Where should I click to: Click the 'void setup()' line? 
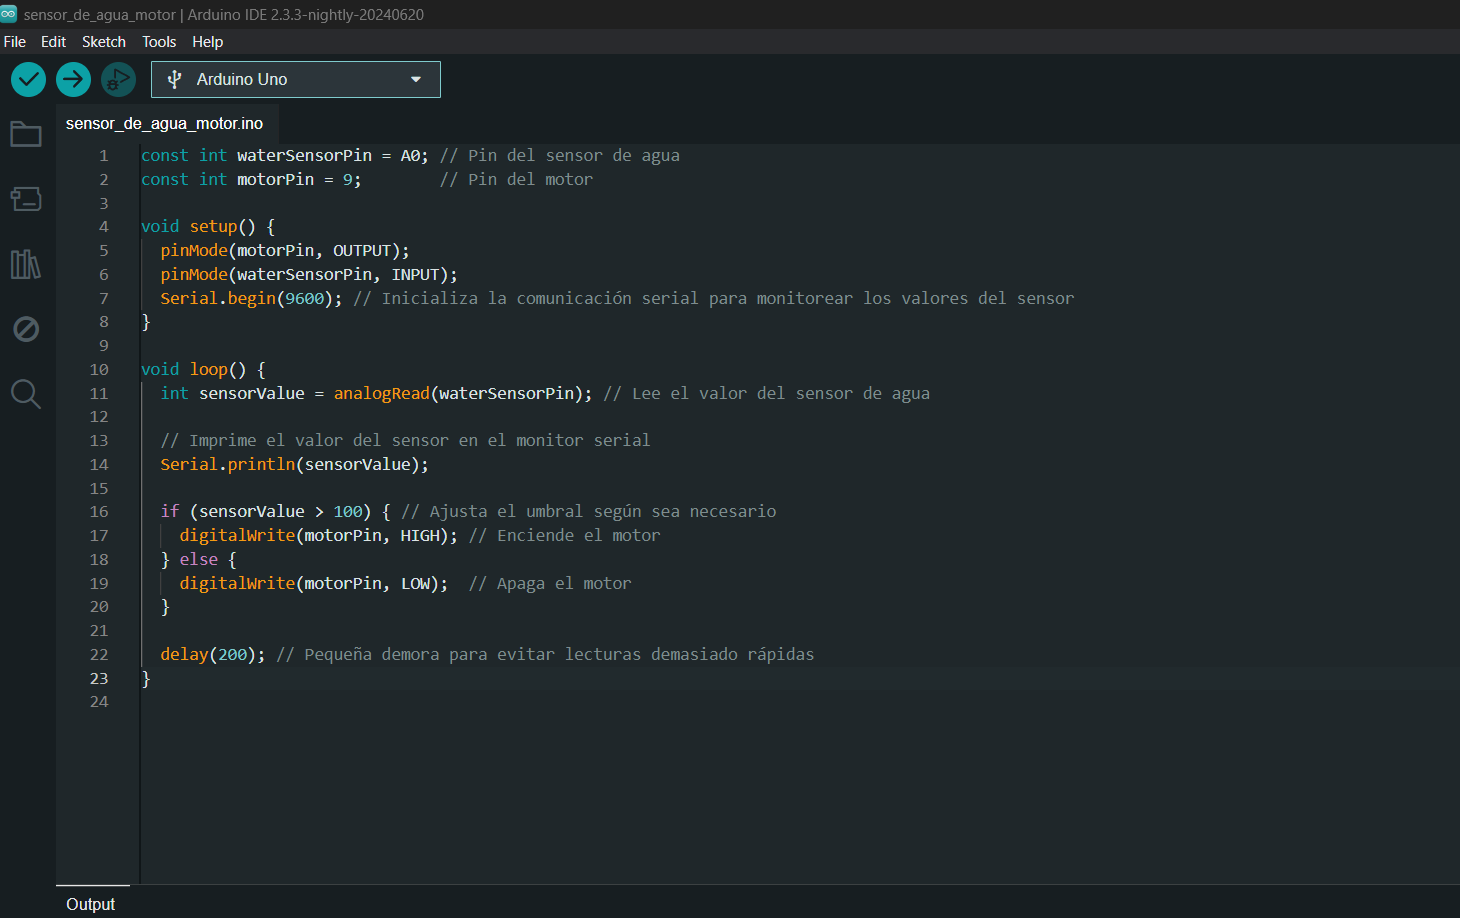click(208, 227)
